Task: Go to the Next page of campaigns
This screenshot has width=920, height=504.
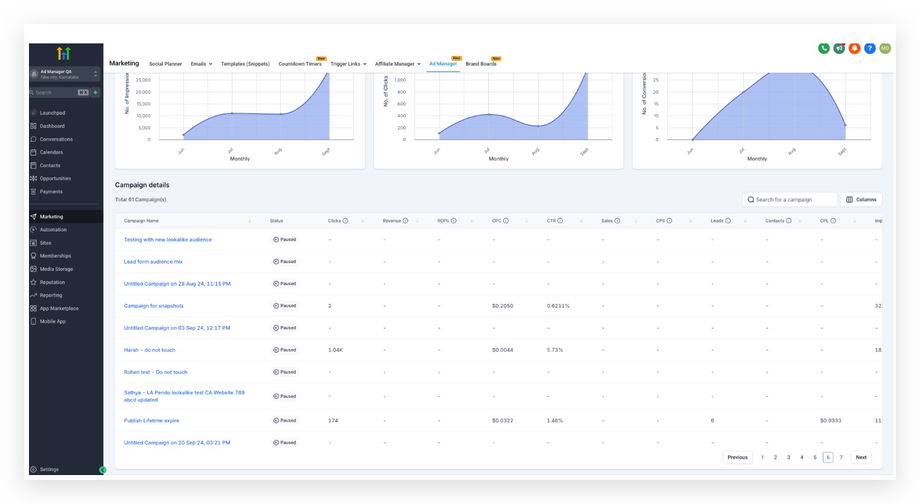Action: click(x=861, y=457)
